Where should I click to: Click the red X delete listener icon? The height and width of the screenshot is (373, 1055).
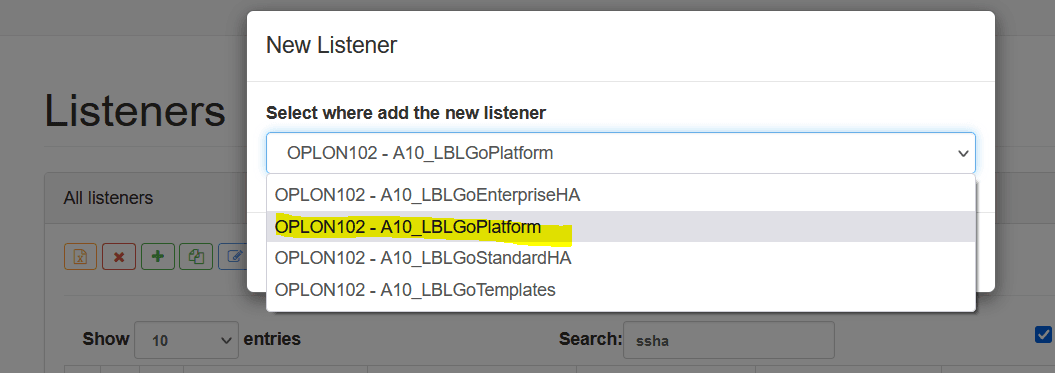coord(119,257)
